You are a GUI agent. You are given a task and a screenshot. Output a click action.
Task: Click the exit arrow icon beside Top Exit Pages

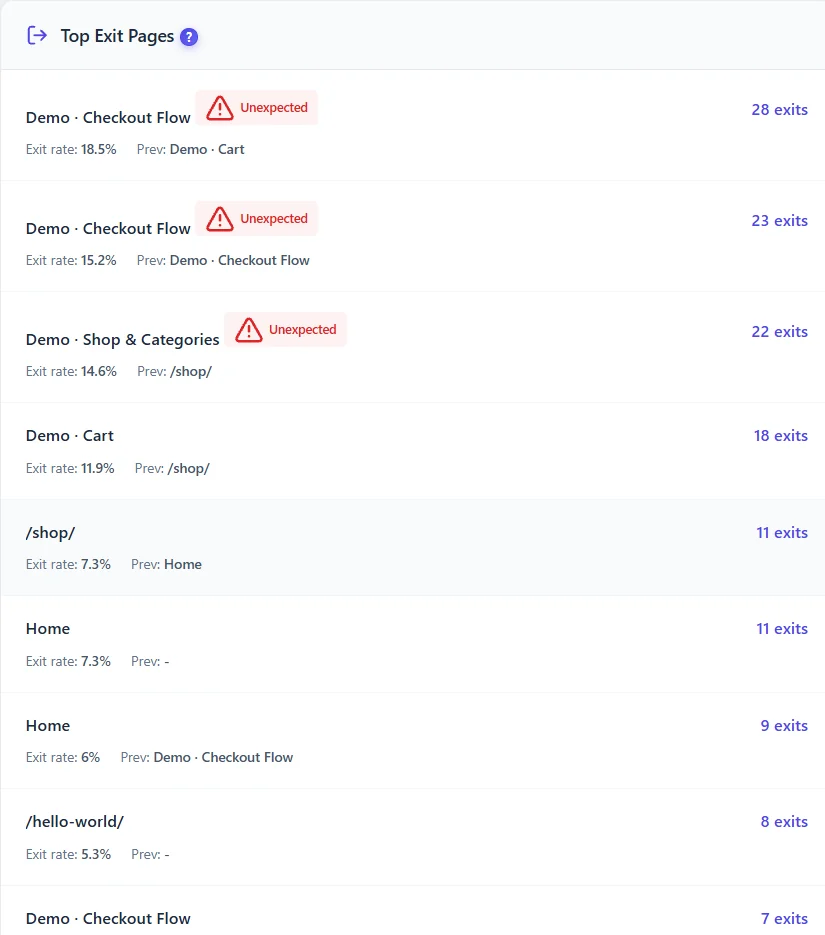point(37,36)
